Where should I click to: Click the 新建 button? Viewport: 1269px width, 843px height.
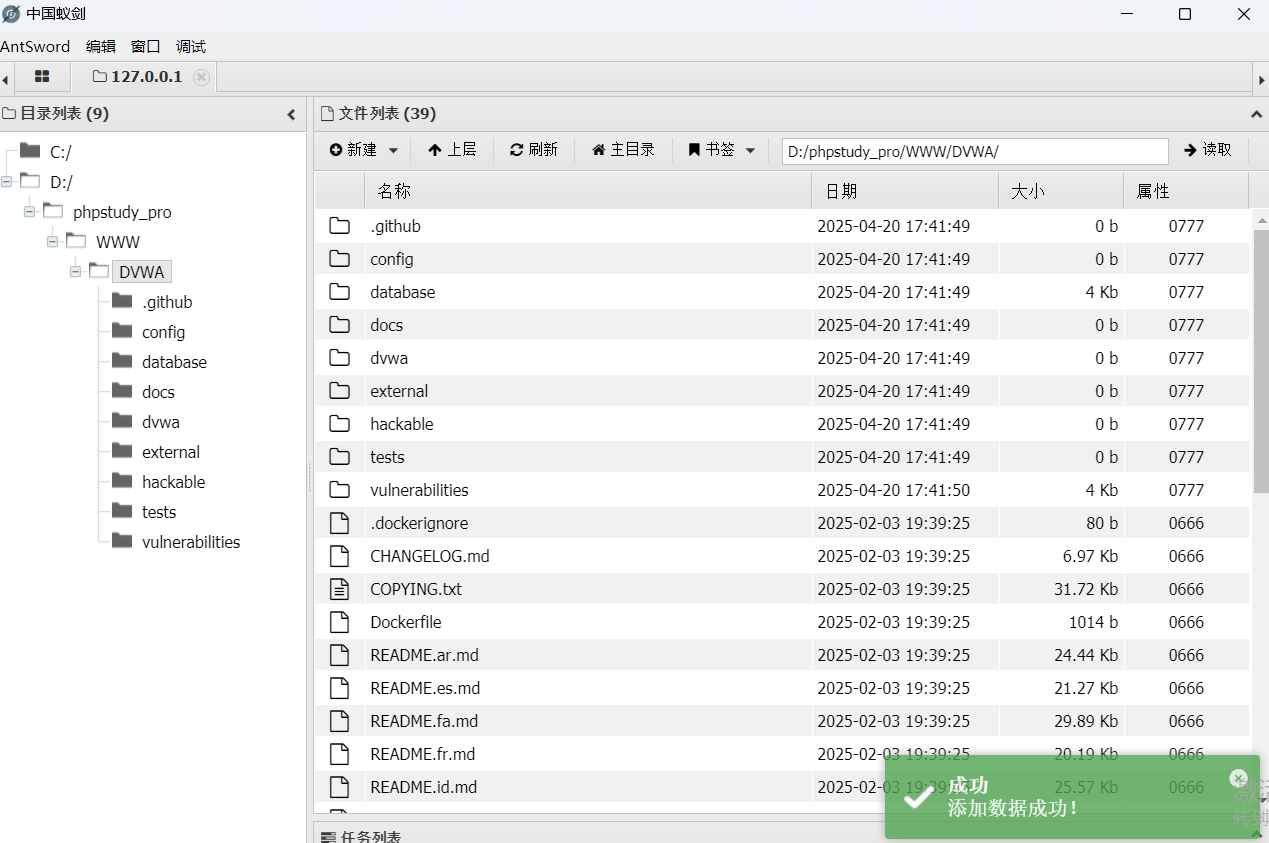pos(353,150)
